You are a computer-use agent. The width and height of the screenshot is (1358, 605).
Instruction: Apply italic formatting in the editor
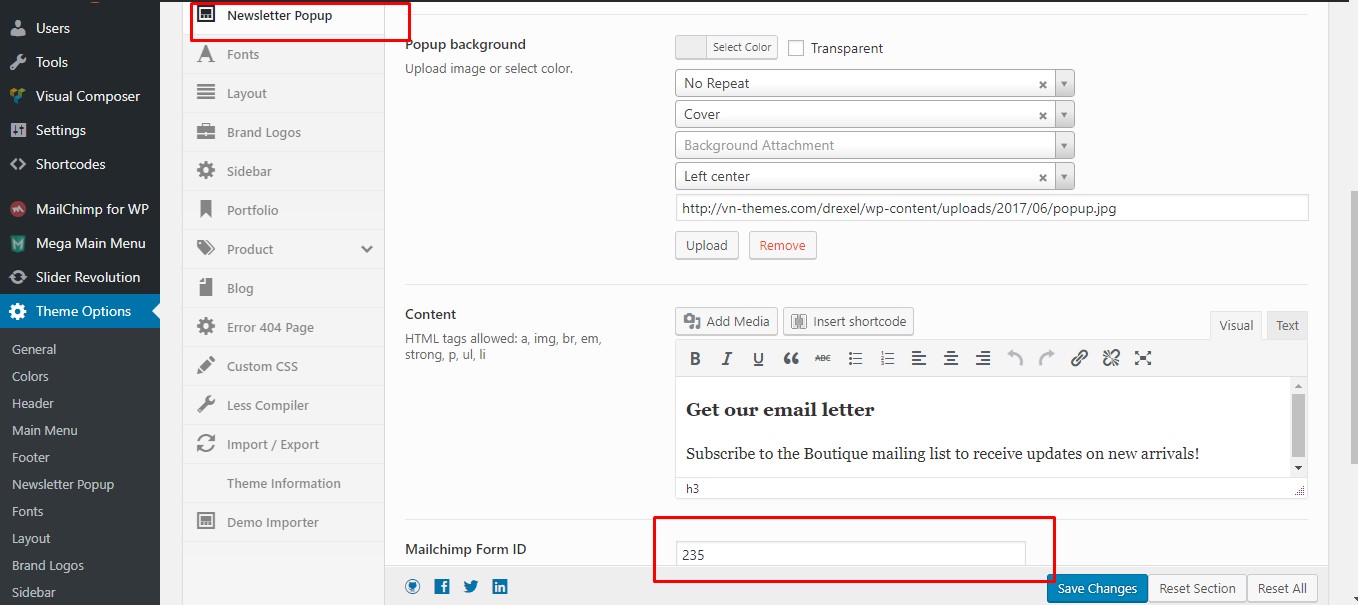click(727, 358)
